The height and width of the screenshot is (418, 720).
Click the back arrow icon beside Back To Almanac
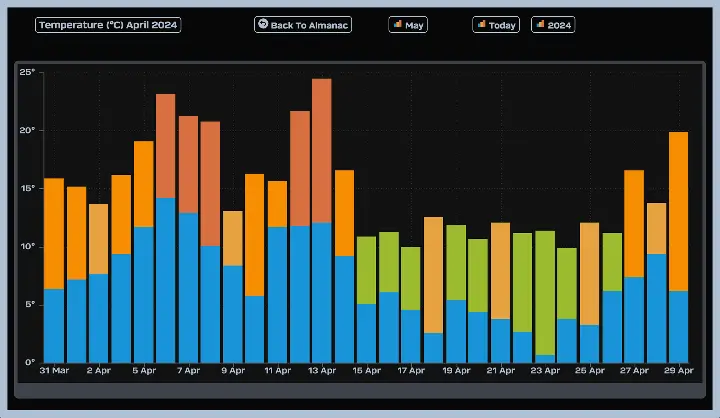pyautogui.click(x=263, y=24)
